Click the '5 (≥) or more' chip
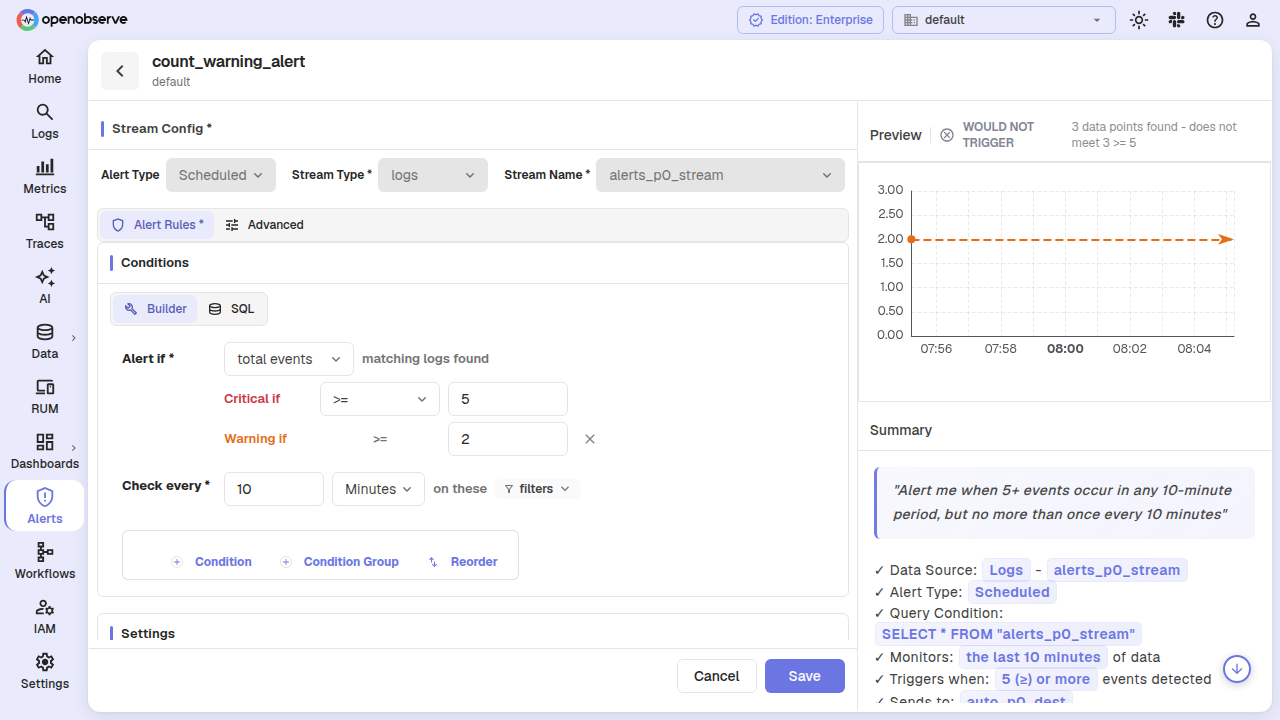 click(1045, 679)
